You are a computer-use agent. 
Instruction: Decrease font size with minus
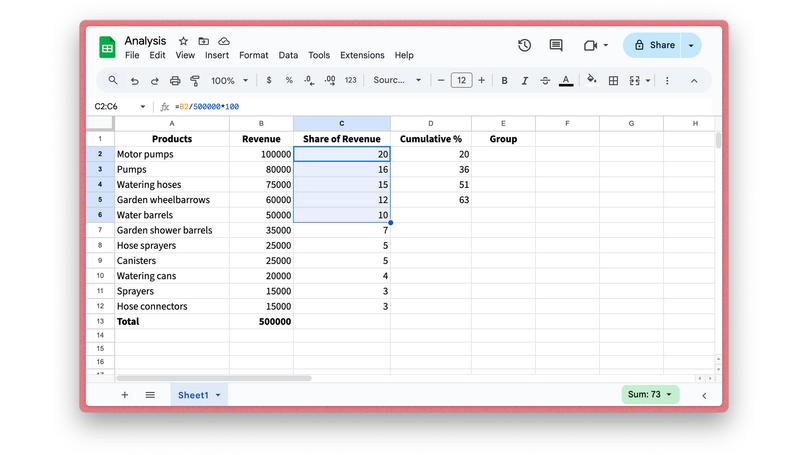pyautogui.click(x=441, y=80)
